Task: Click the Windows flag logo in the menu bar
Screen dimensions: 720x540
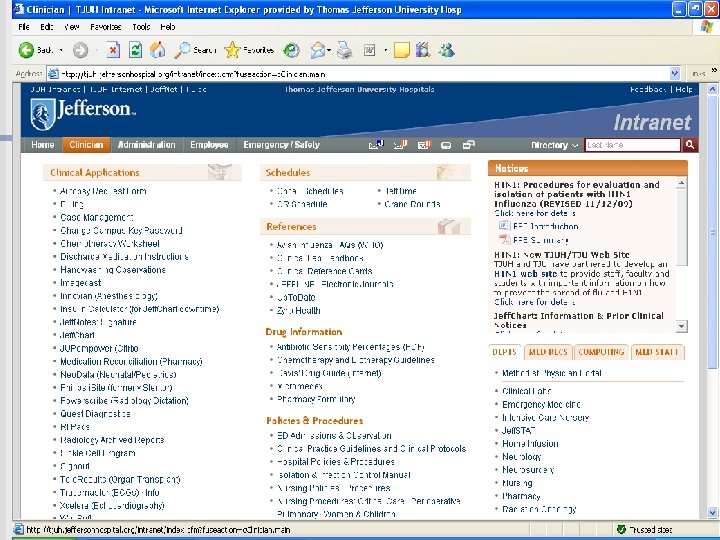Action: point(707,27)
